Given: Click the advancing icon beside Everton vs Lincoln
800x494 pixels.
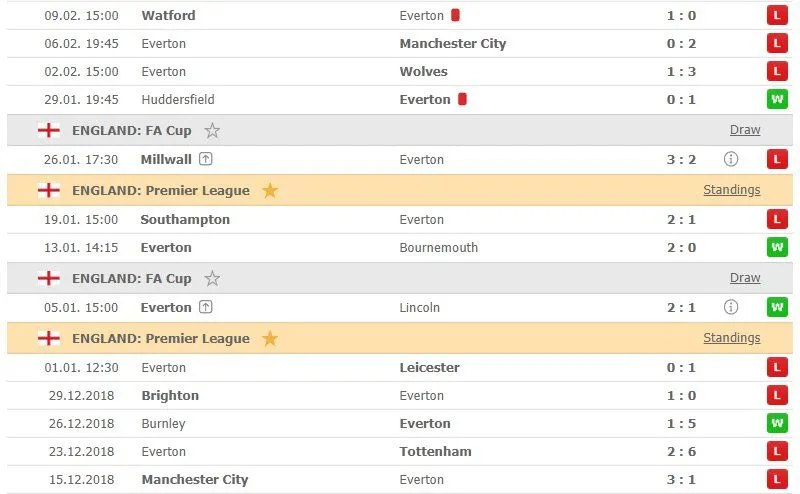Looking at the screenshot, I should coord(206,307).
